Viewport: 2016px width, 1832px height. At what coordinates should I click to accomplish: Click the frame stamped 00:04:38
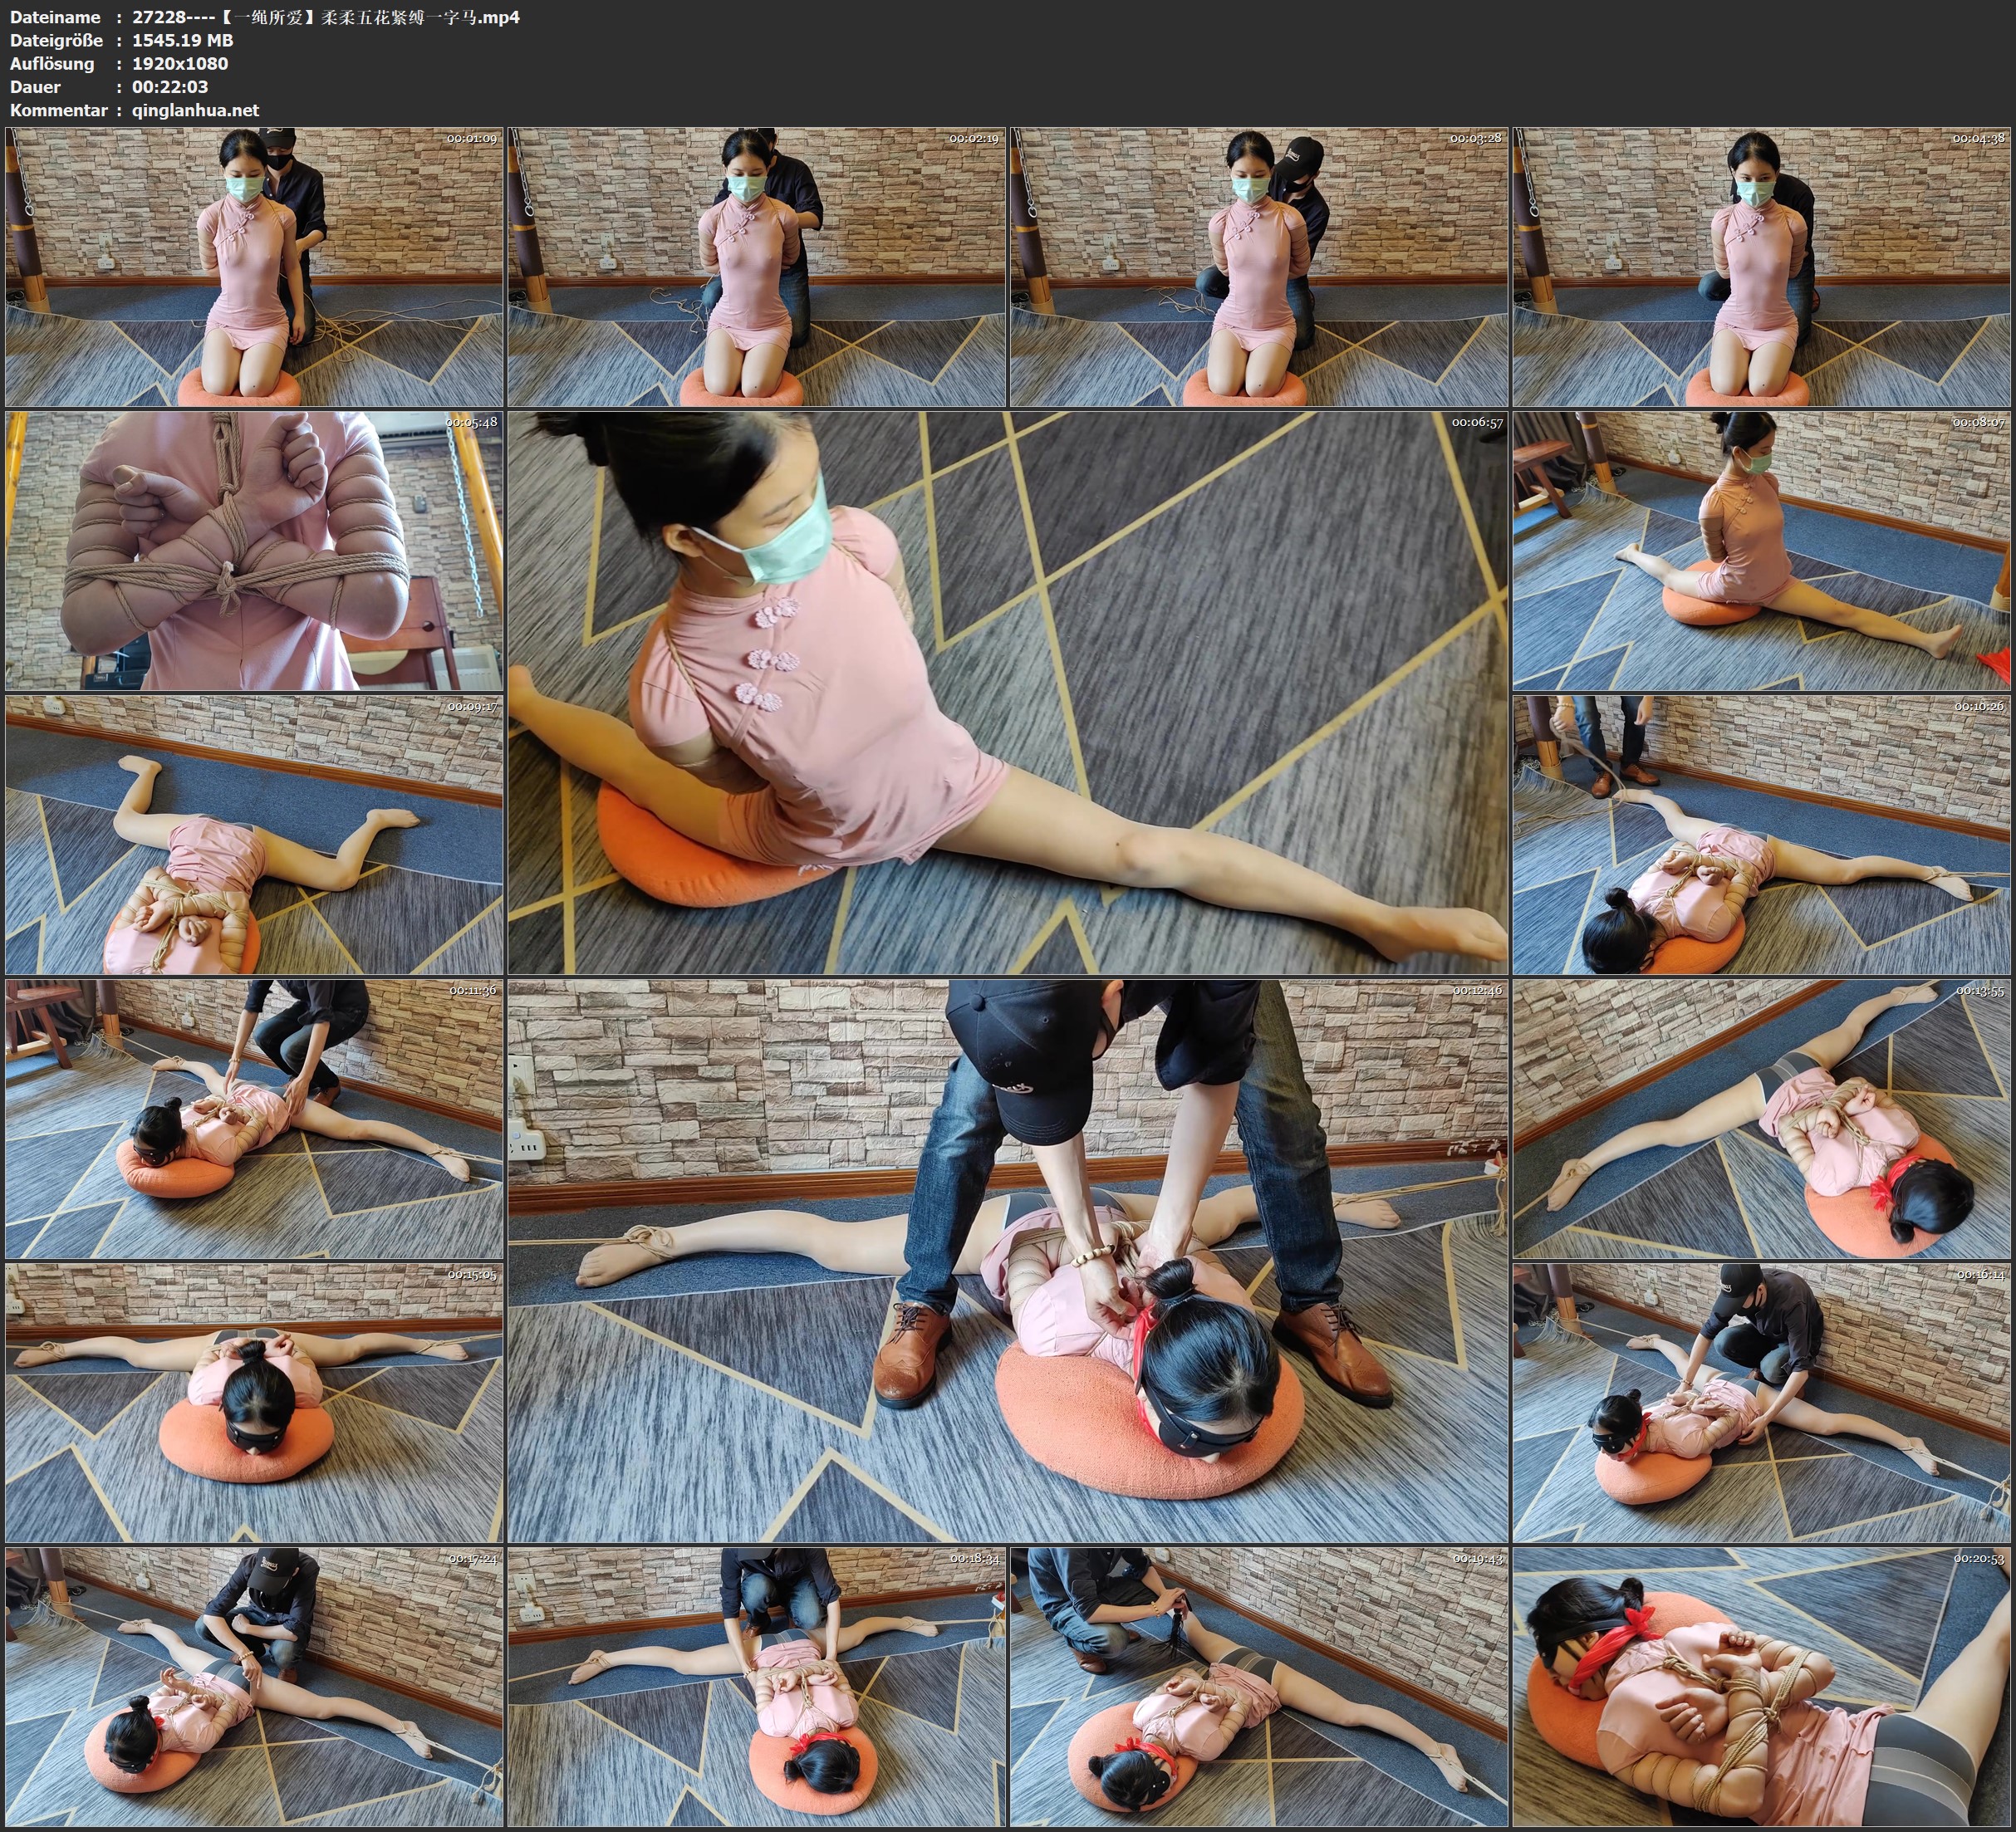tap(1761, 267)
